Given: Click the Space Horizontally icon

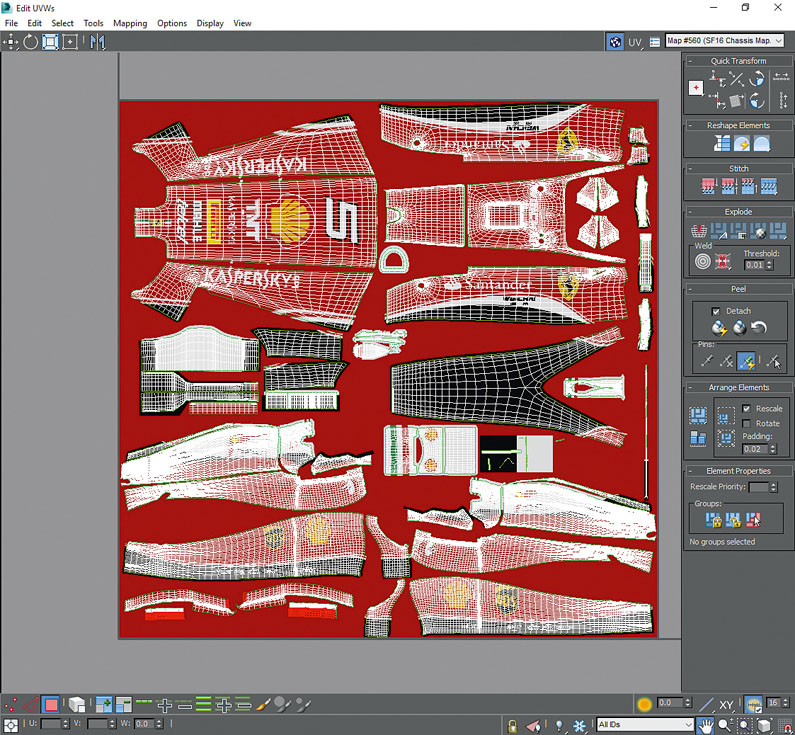Looking at the screenshot, I should [x=781, y=78].
